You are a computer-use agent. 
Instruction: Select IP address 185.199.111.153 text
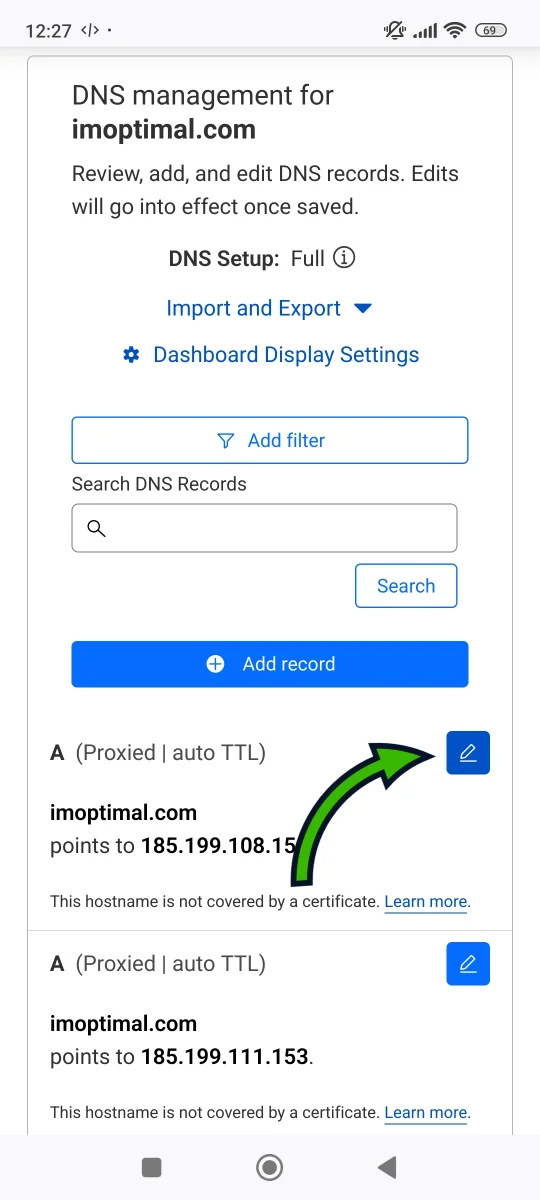[224, 1056]
